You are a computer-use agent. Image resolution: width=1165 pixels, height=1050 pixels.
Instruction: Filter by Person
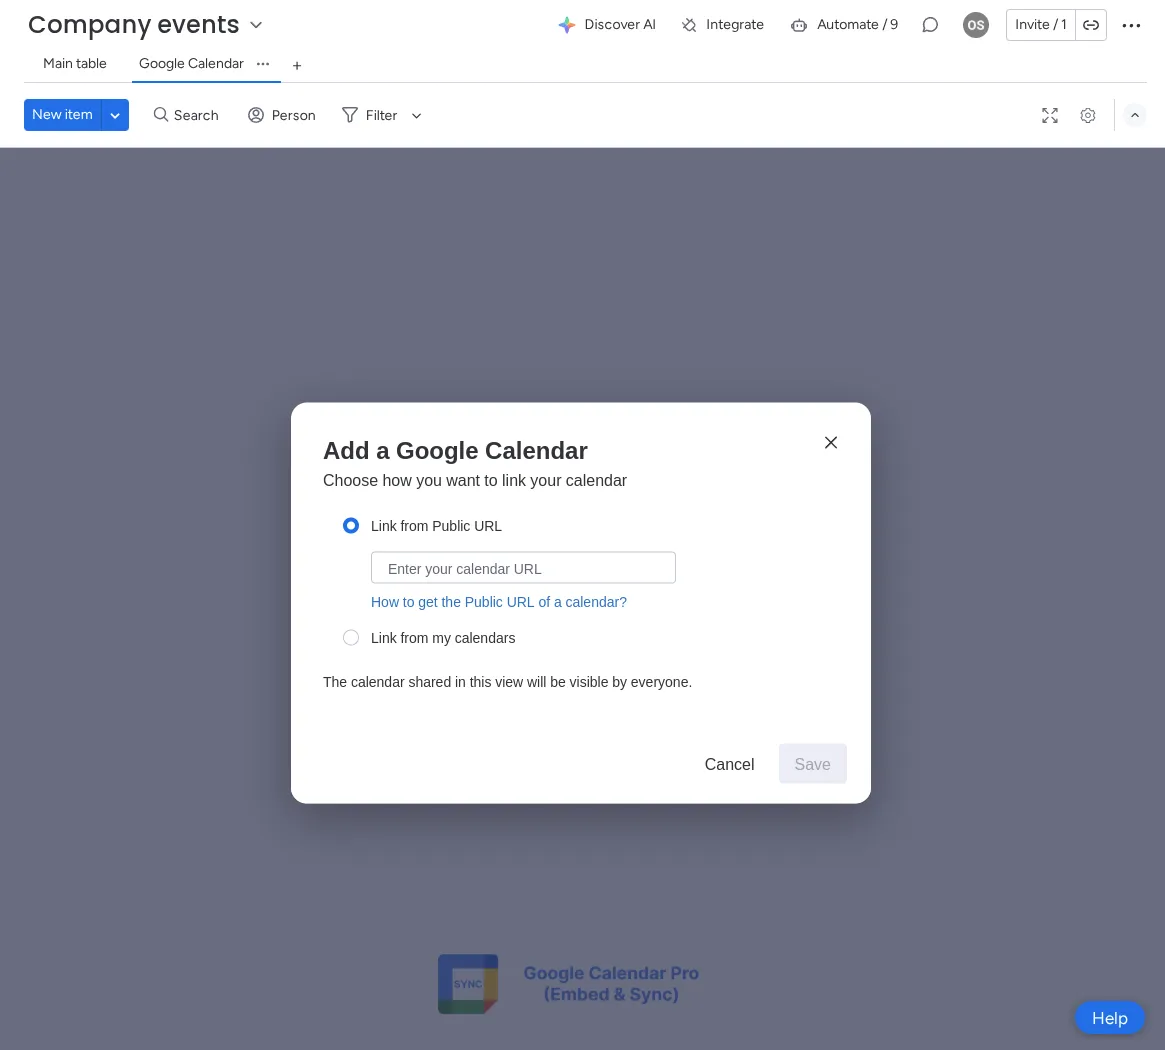tap(282, 115)
